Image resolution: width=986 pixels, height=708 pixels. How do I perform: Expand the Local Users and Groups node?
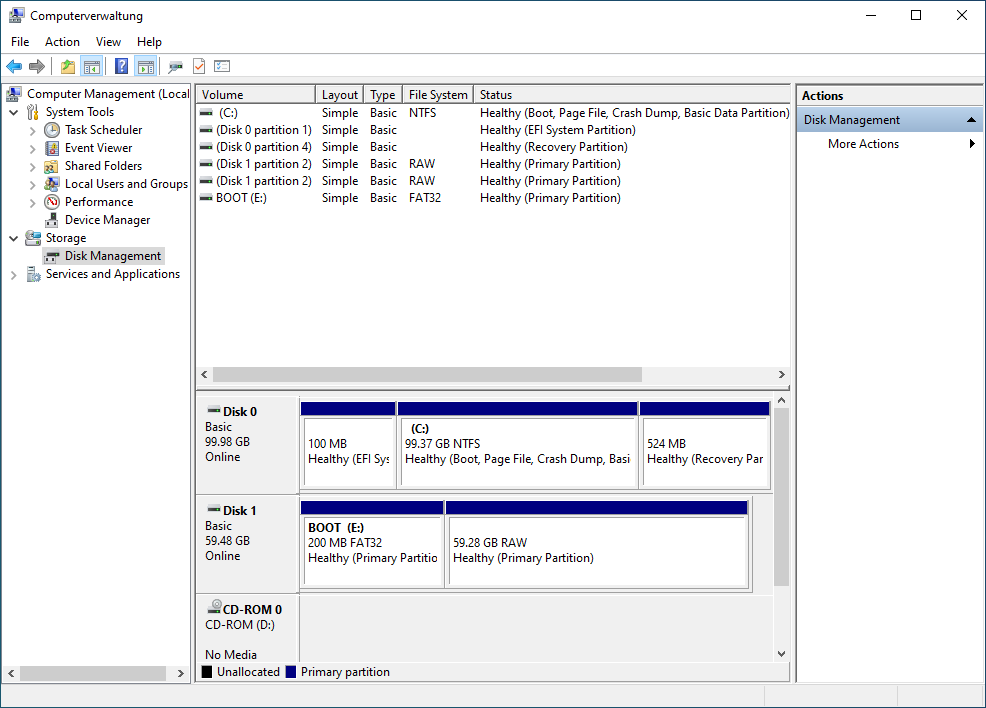33,185
